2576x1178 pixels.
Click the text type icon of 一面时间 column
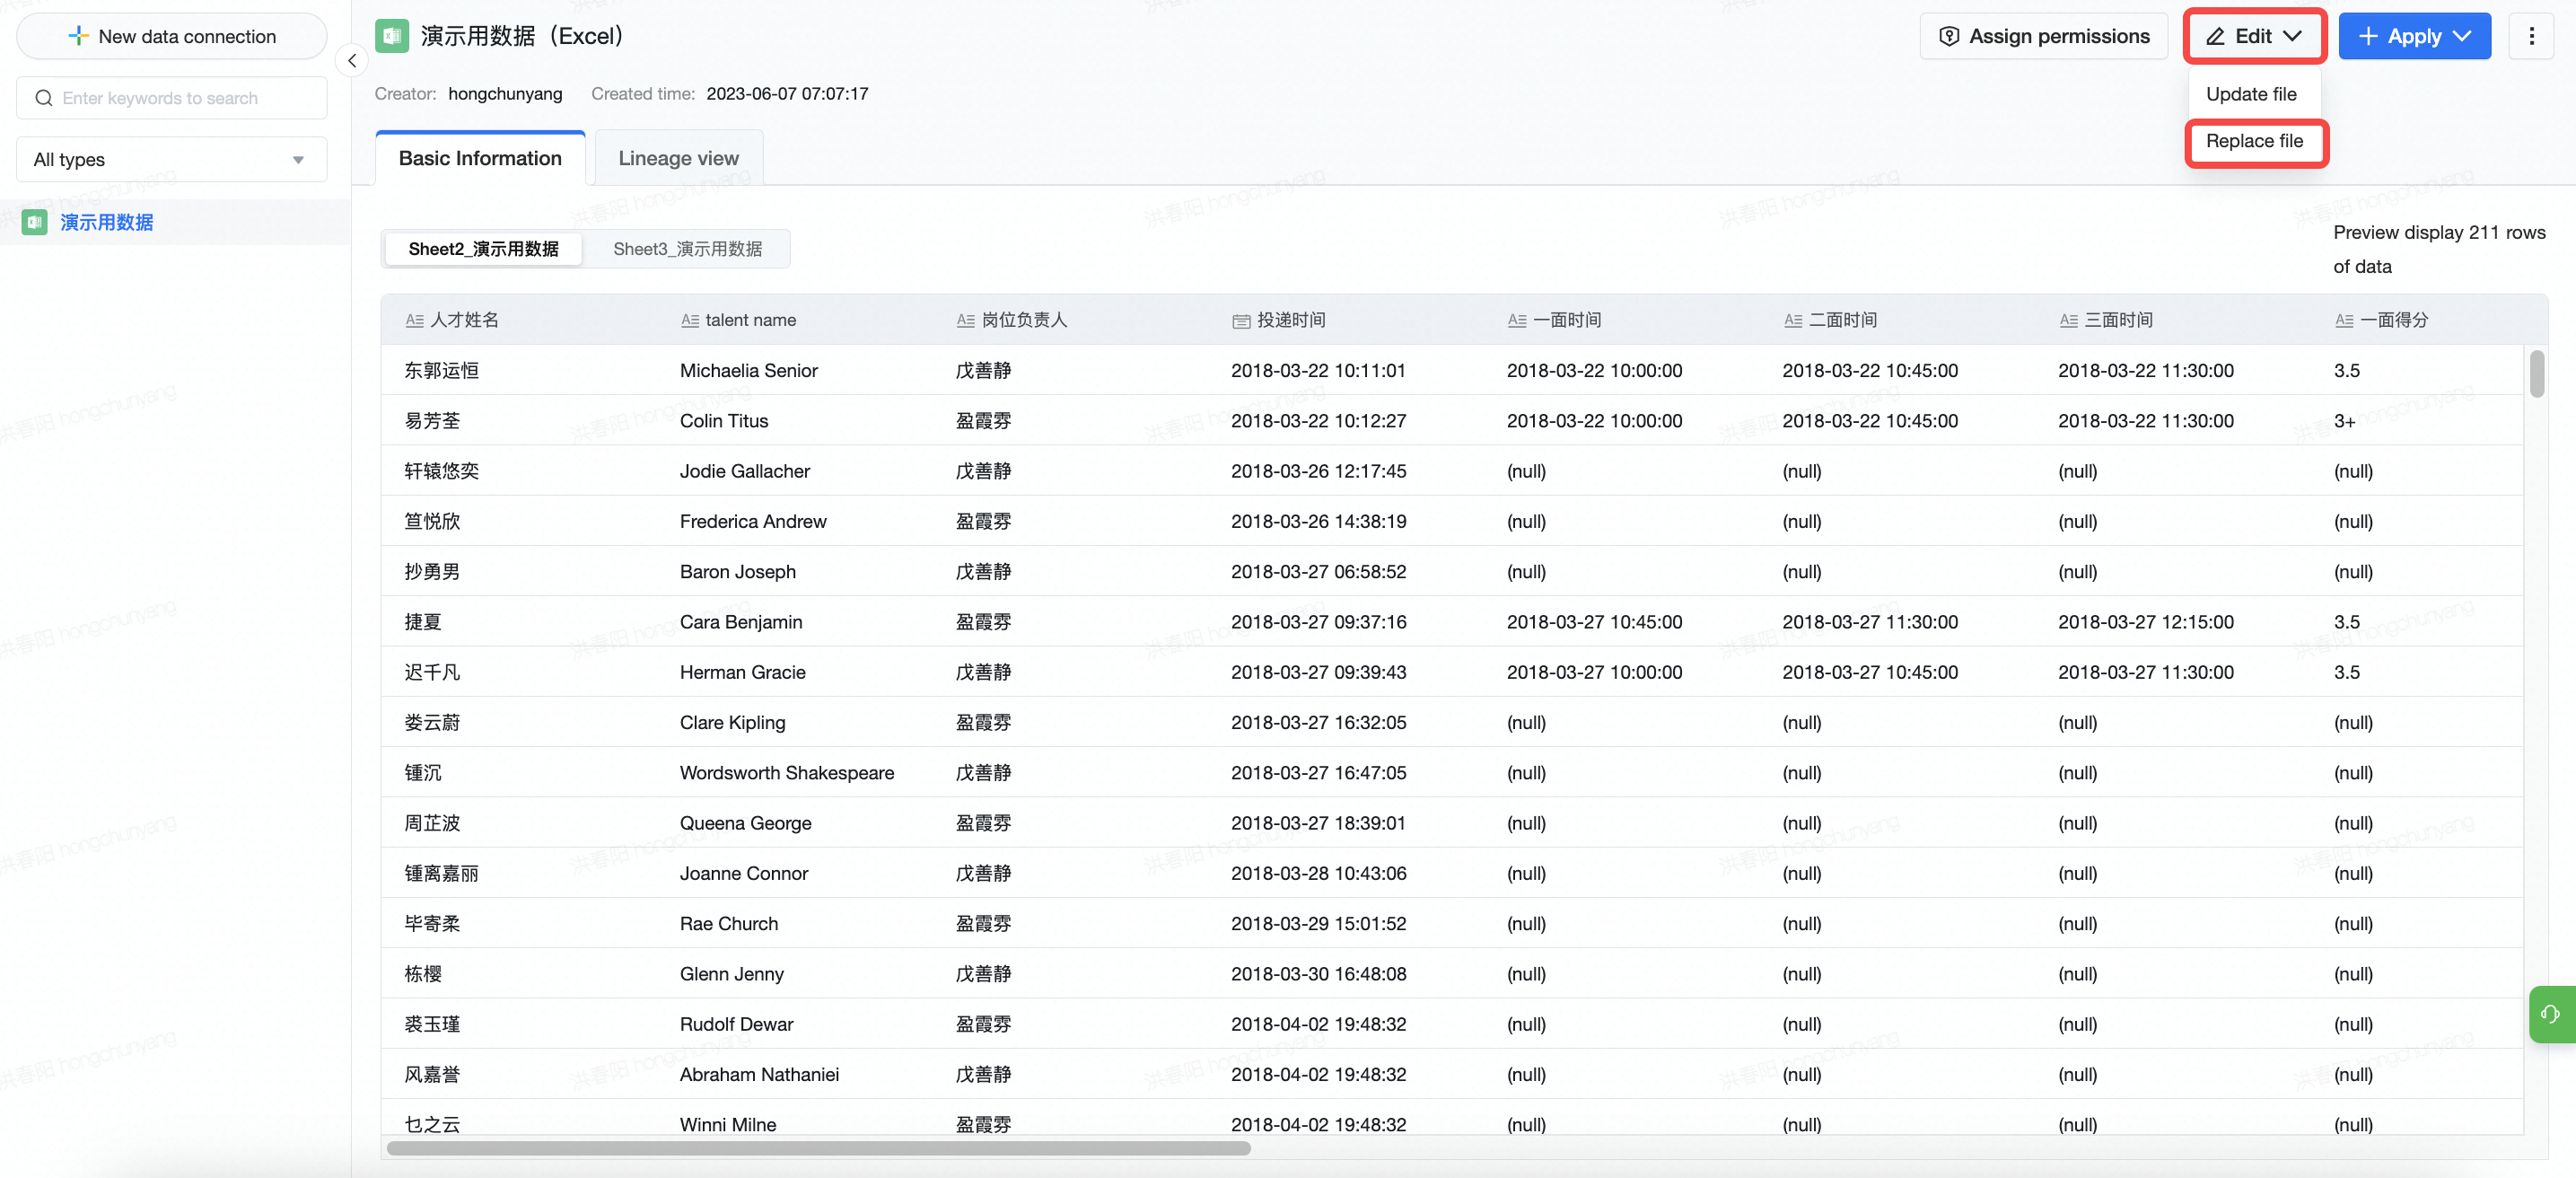[x=1517, y=320]
